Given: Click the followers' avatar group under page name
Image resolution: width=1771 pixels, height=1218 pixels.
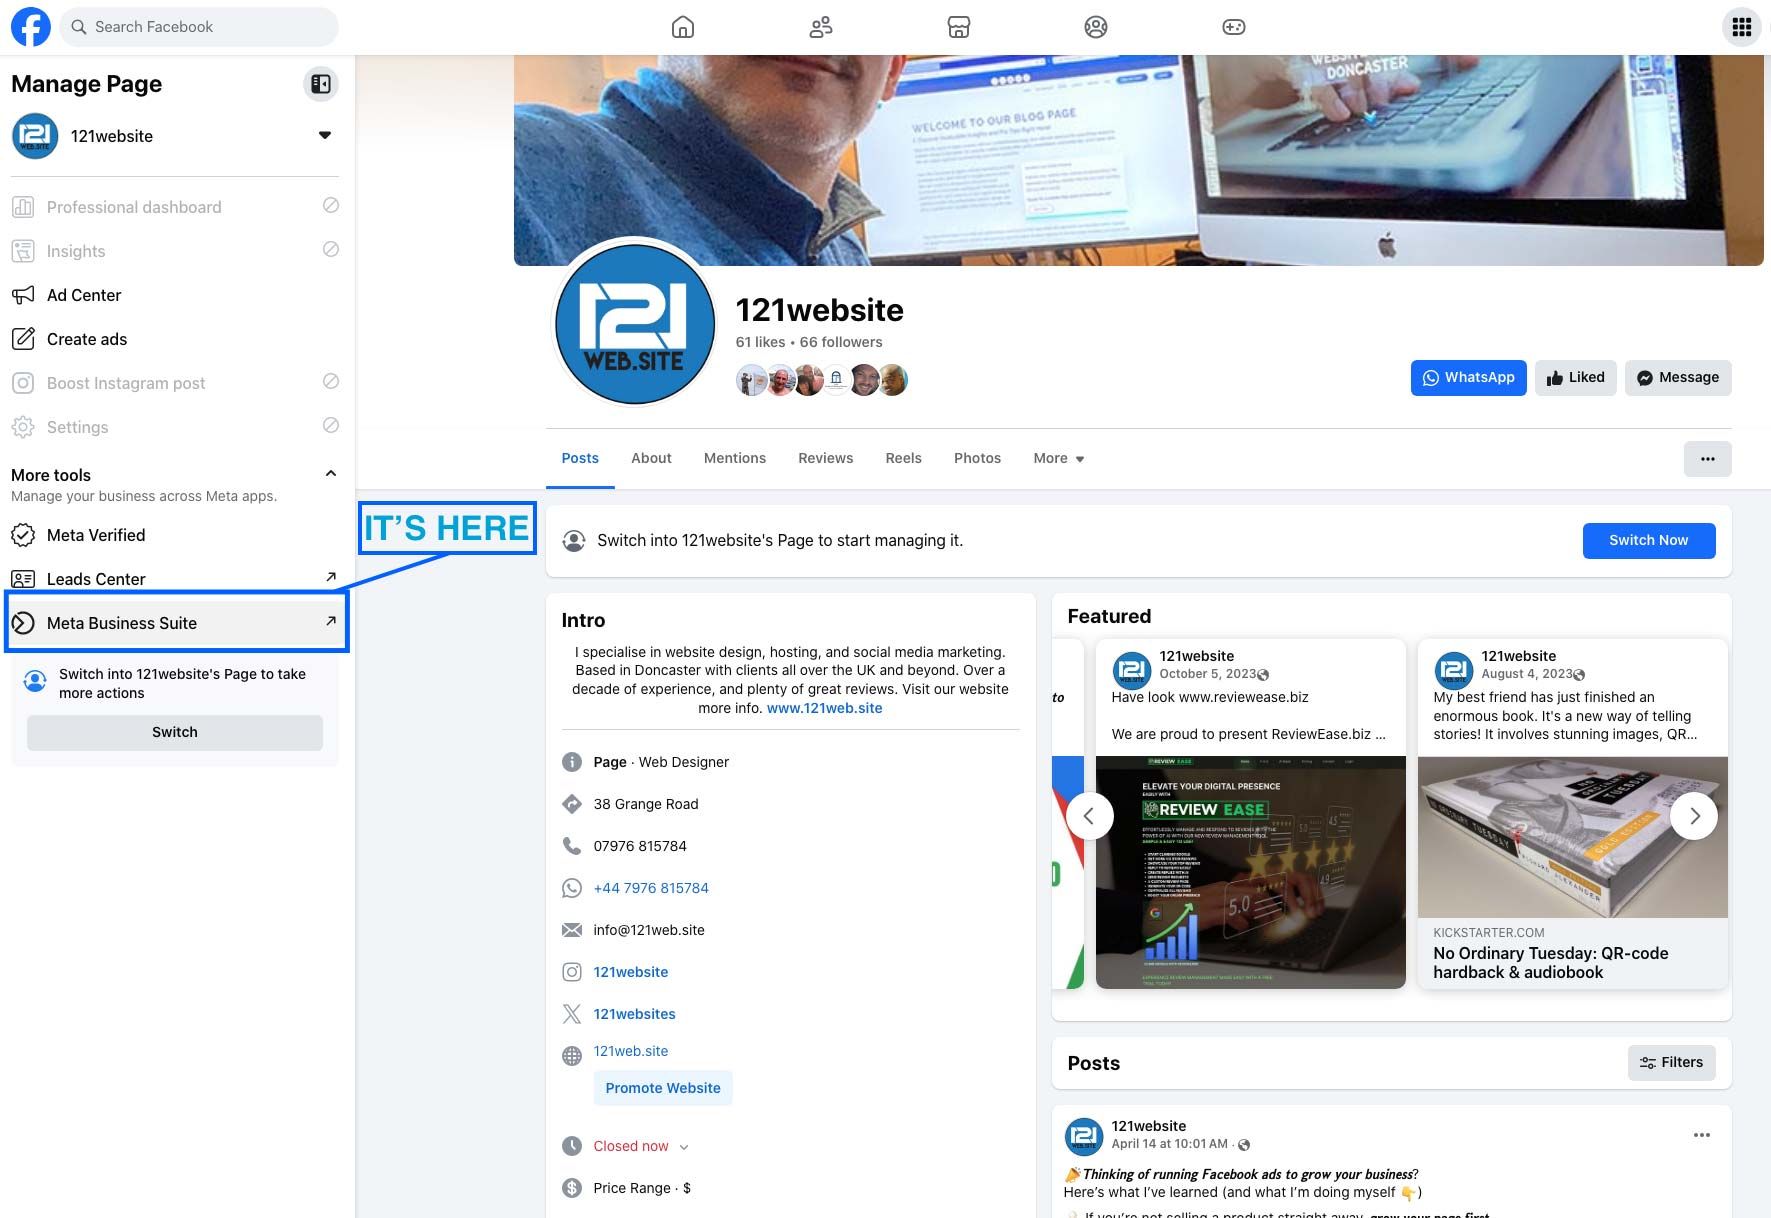Looking at the screenshot, I should [822, 380].
